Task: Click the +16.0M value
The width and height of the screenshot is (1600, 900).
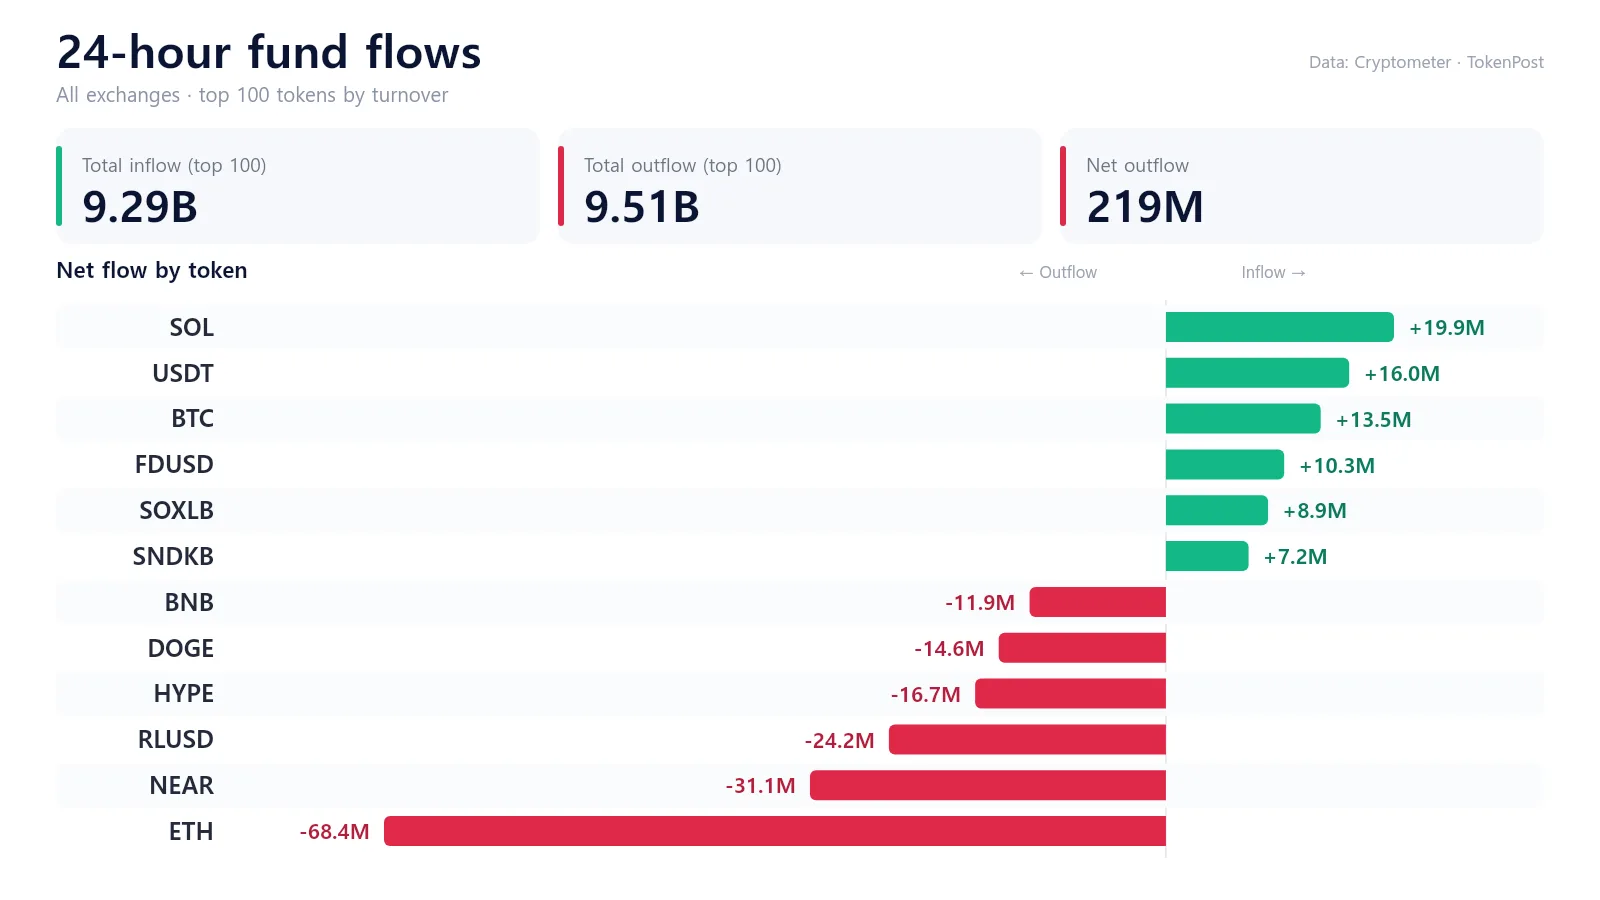Action: pyautogui.click(x=1402, y=374)
